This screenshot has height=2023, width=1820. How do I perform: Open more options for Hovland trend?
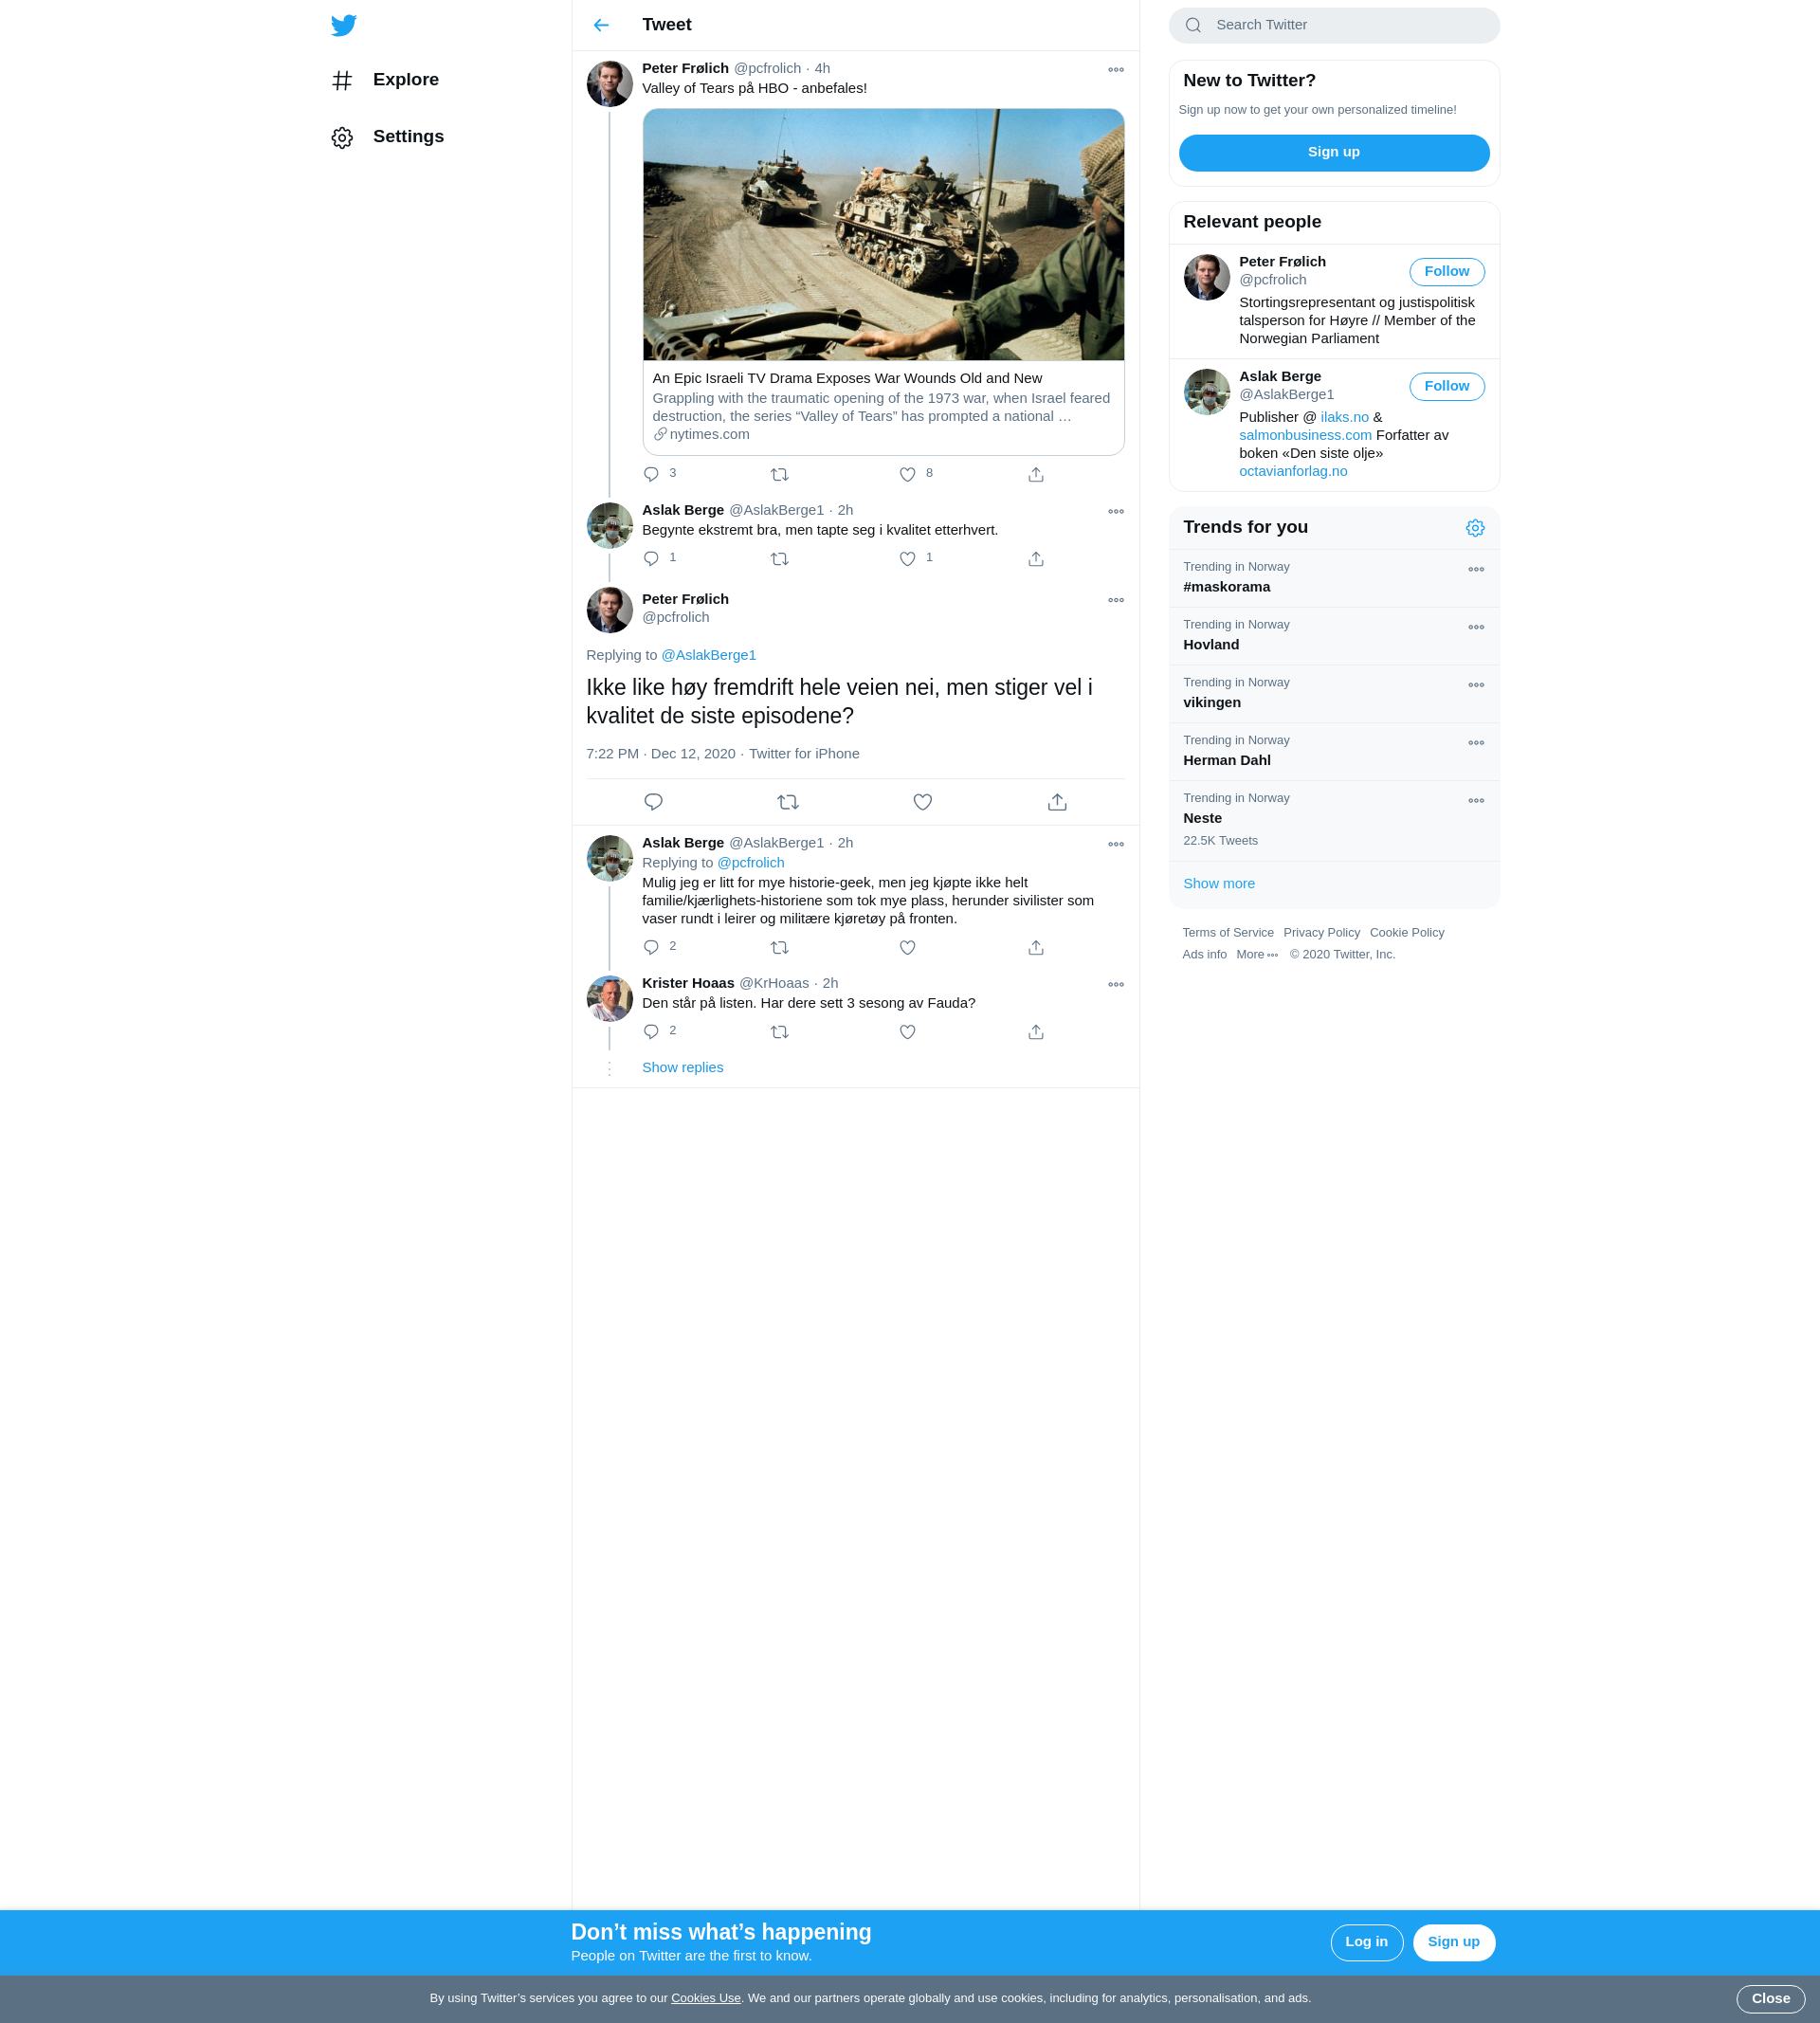click(x=1475, y=628)
